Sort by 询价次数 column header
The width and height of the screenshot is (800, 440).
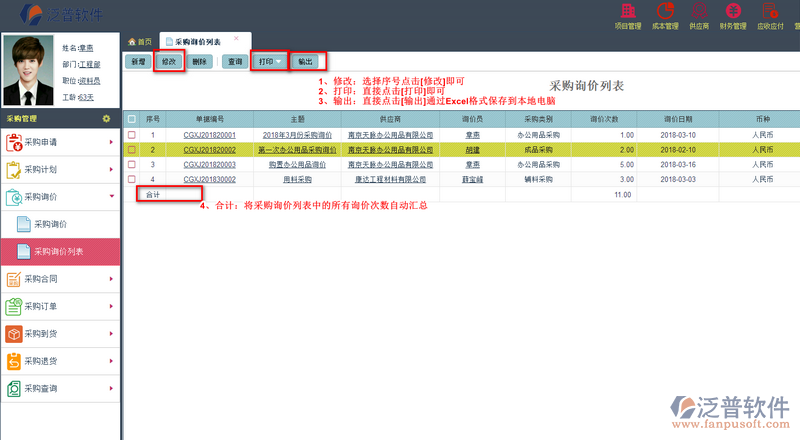pyautogui.click(x=604, y=119)
